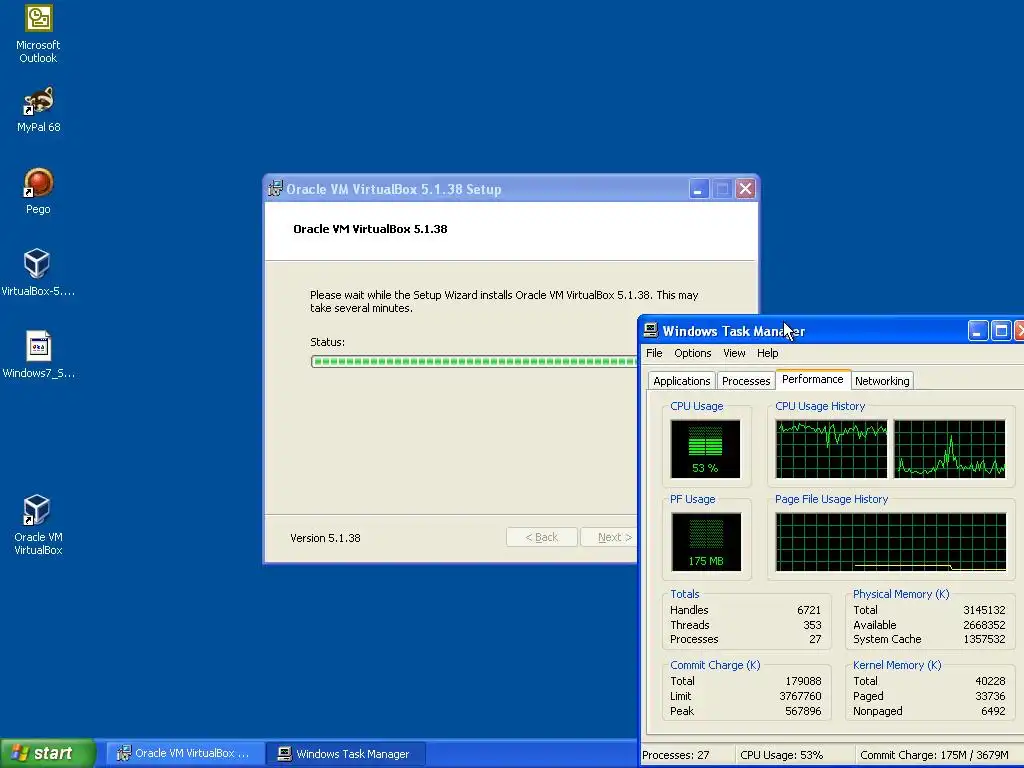Click the System Cache value 1357532

[x=984, y=639]
